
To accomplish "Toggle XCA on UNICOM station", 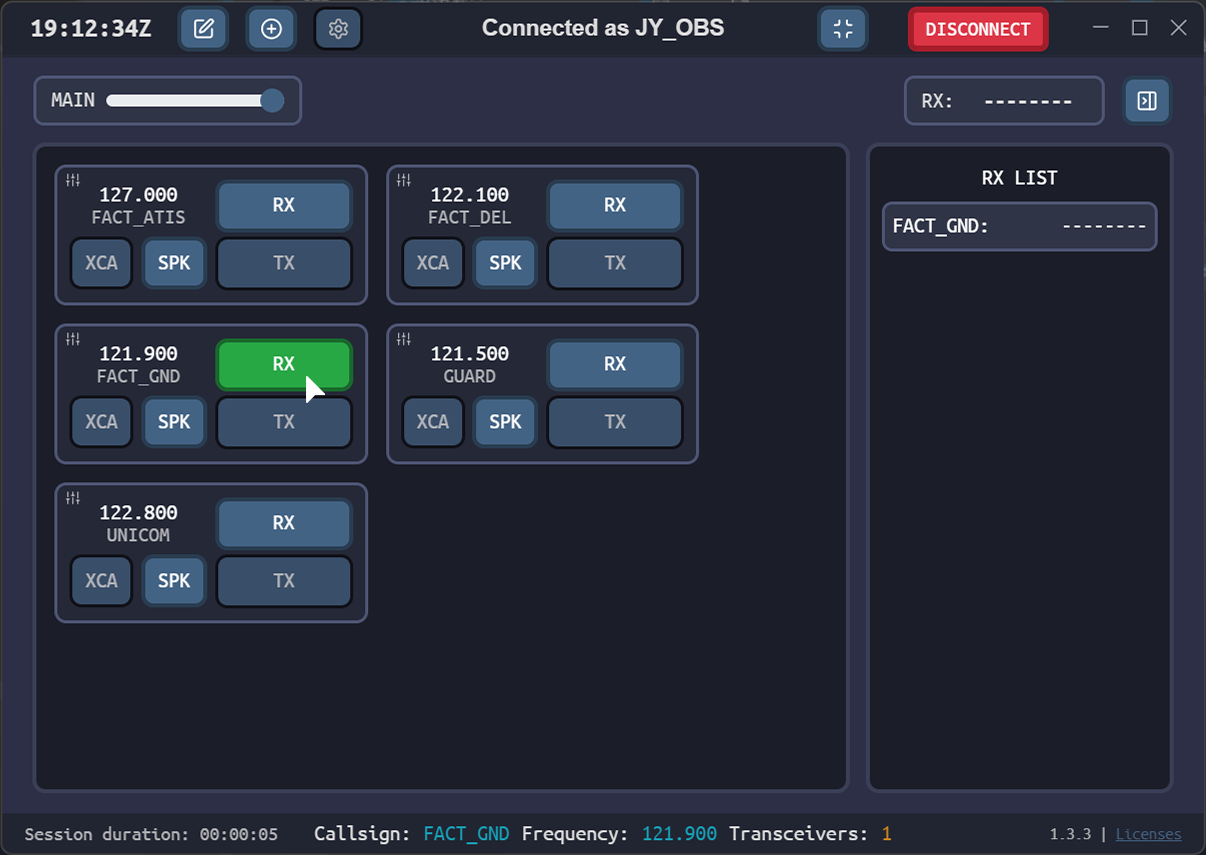I will [x=101, y=581].
